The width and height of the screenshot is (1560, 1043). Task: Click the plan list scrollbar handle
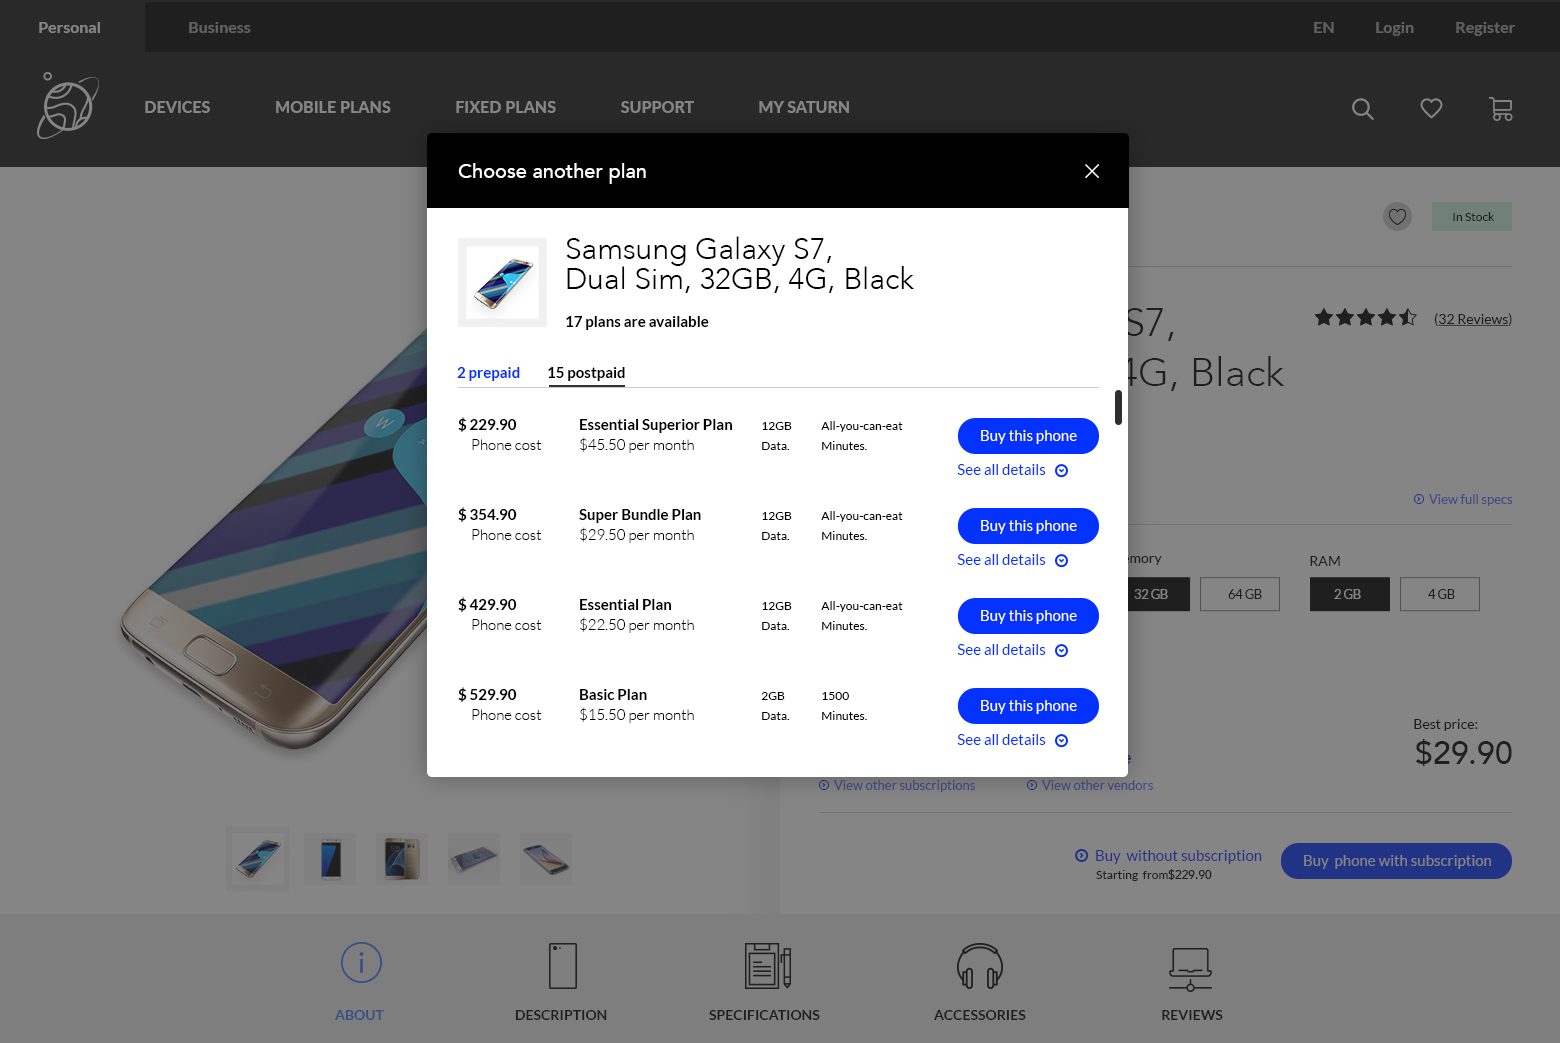(x=1118, y=407)
